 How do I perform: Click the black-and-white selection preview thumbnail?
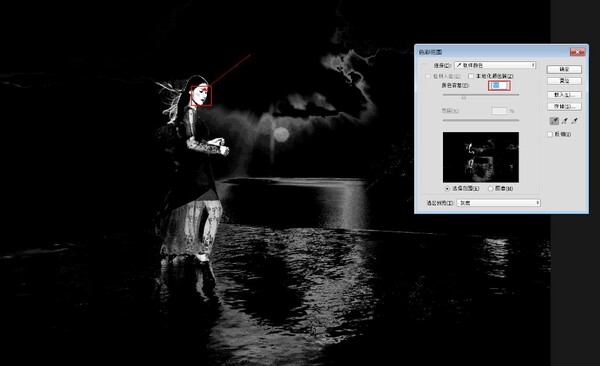point(481,157)
